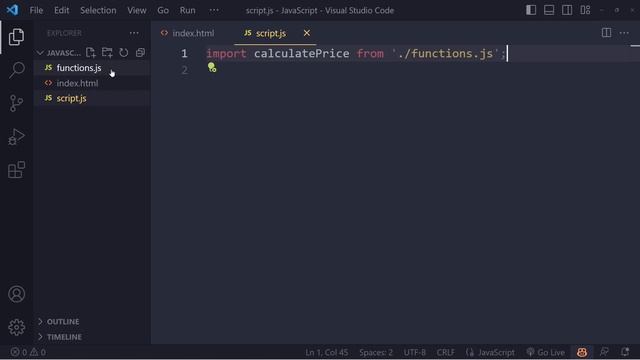Open the View menu
This screenshot has height=360, width=640.
coord(137,10)
